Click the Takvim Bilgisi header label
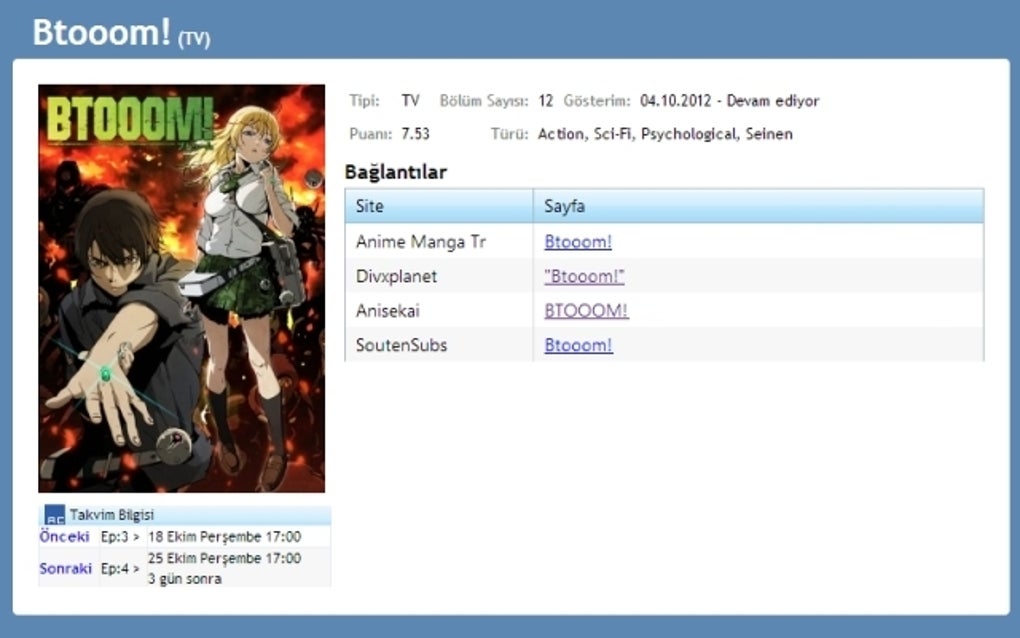Viewport: 1020px width, 638px height. 112,515
